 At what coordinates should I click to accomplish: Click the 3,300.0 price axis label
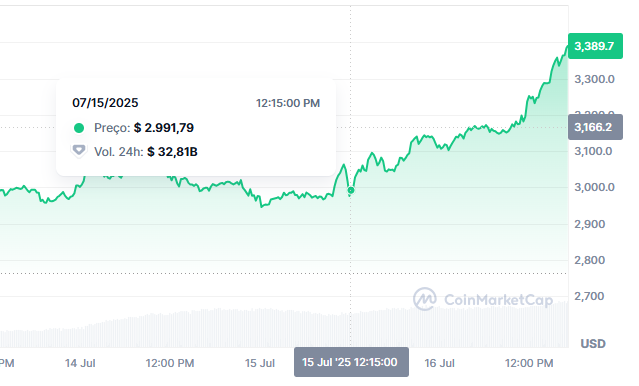594,79
